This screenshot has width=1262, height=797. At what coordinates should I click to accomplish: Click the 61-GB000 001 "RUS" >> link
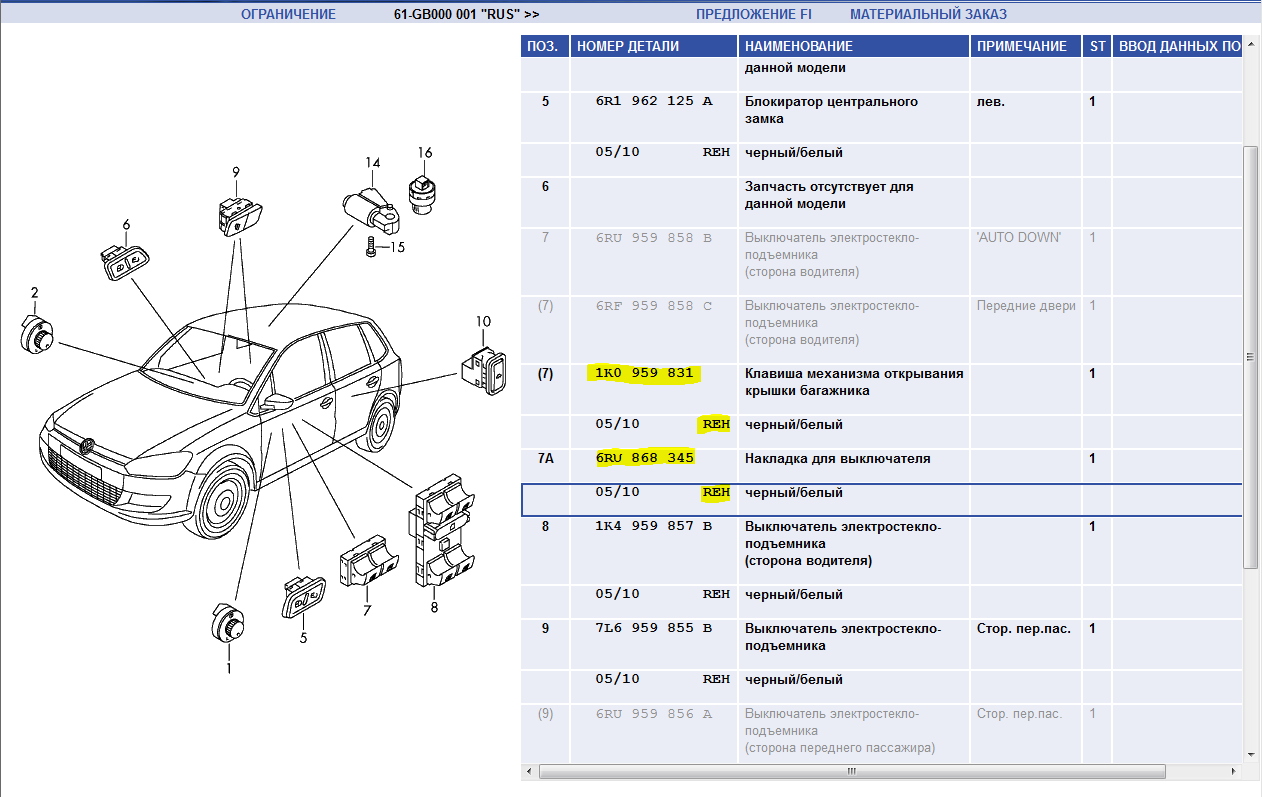point(466,15)
